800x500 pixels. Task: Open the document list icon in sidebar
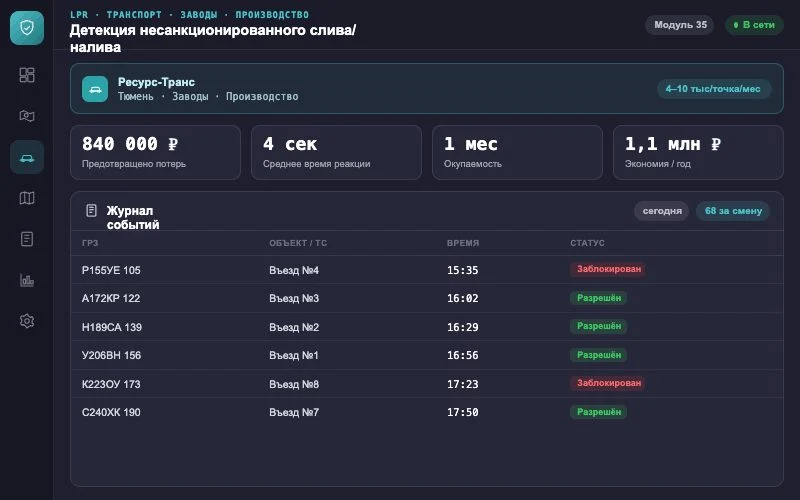27,239
